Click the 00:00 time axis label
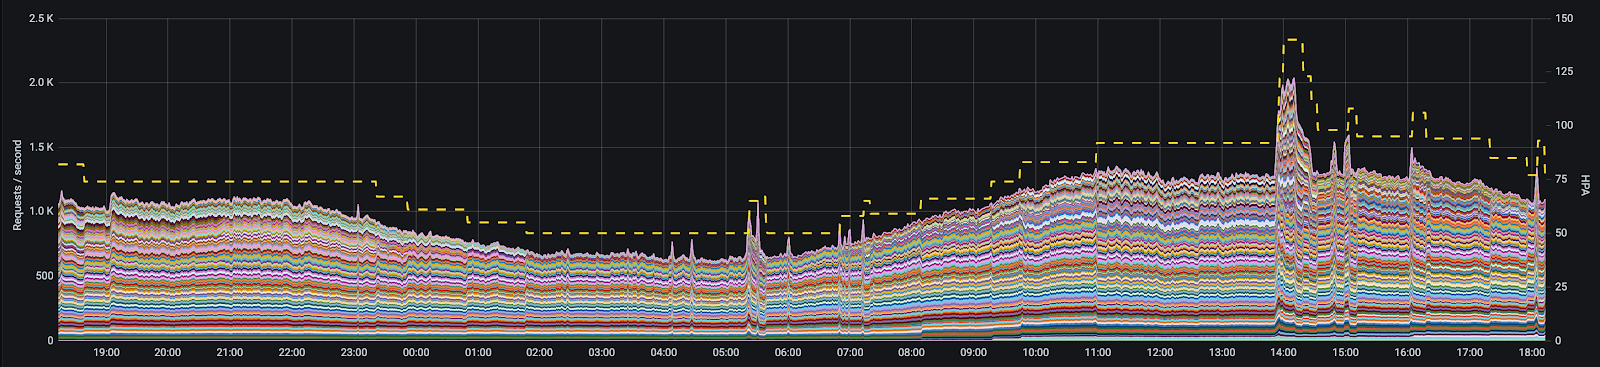 coord(416,353)
